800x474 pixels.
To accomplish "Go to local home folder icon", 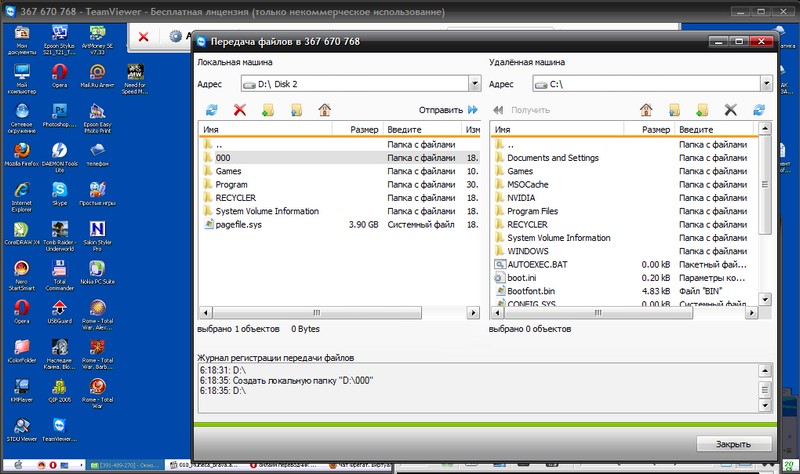I will (324, 110).
